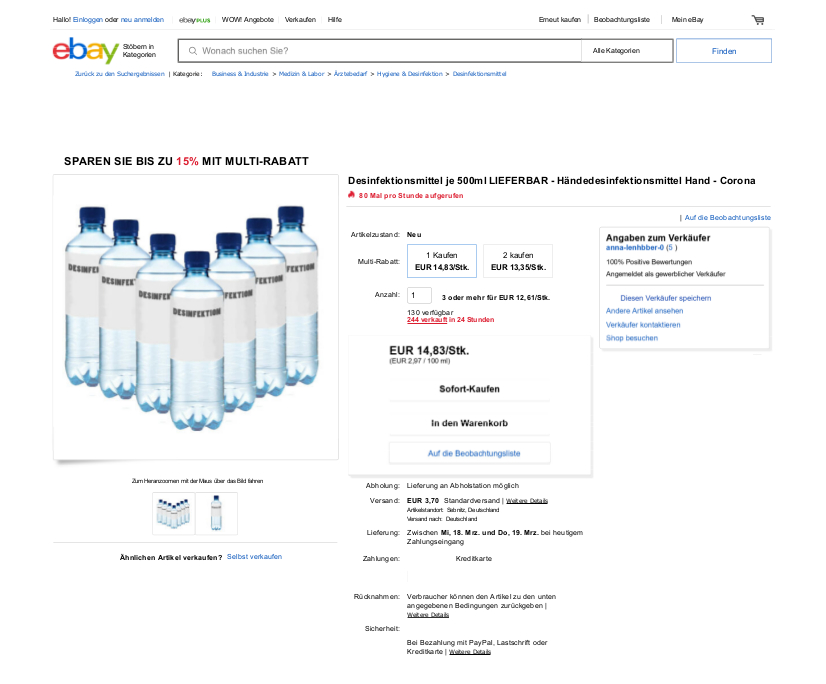Screen dimensions: 826x684
Task: Open the 'Mein eBay' menu
Action: pos(687,20)
